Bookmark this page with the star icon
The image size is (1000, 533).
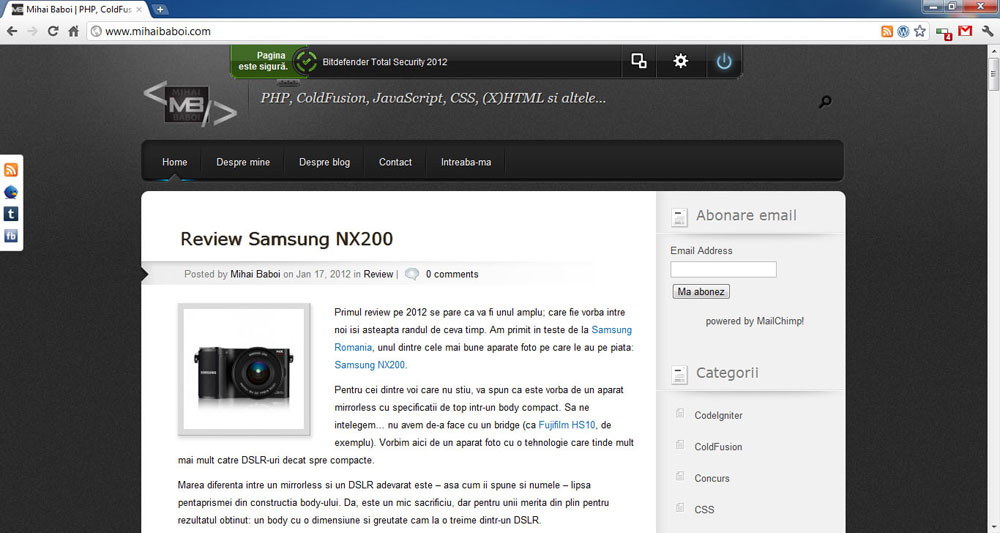920,31
